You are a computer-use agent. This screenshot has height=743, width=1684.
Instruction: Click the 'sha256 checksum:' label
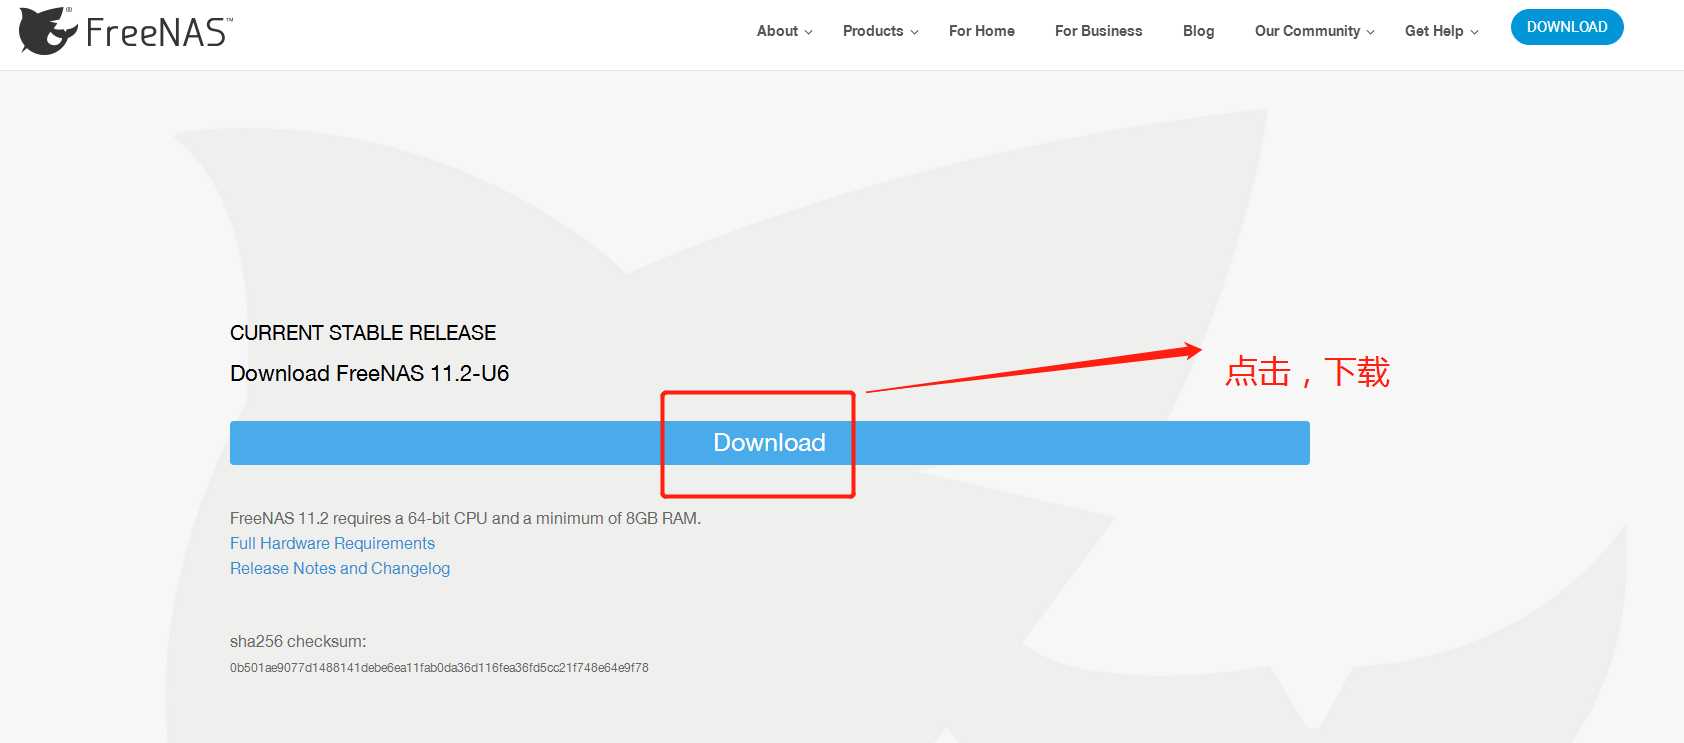click(298, 642)
